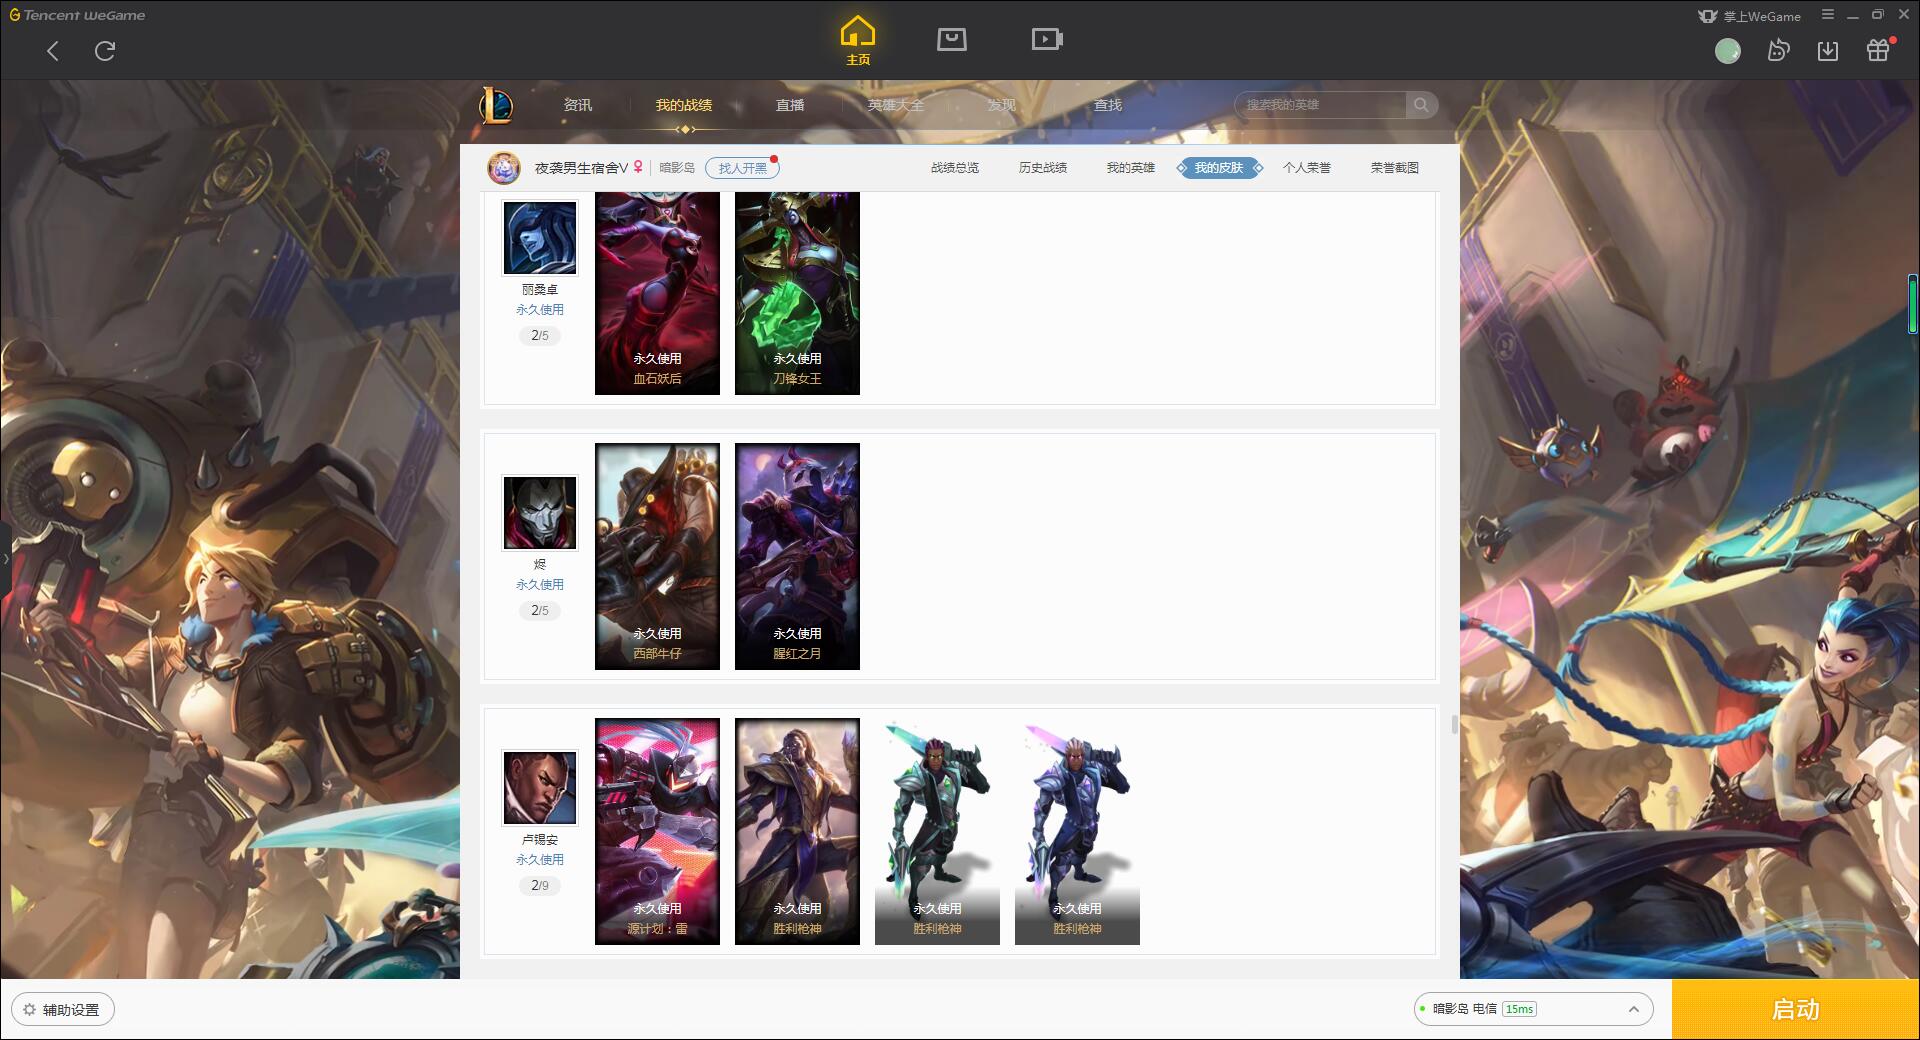Open the download manager icon
The image size is (1920, 1040).
click(1828, 51)
